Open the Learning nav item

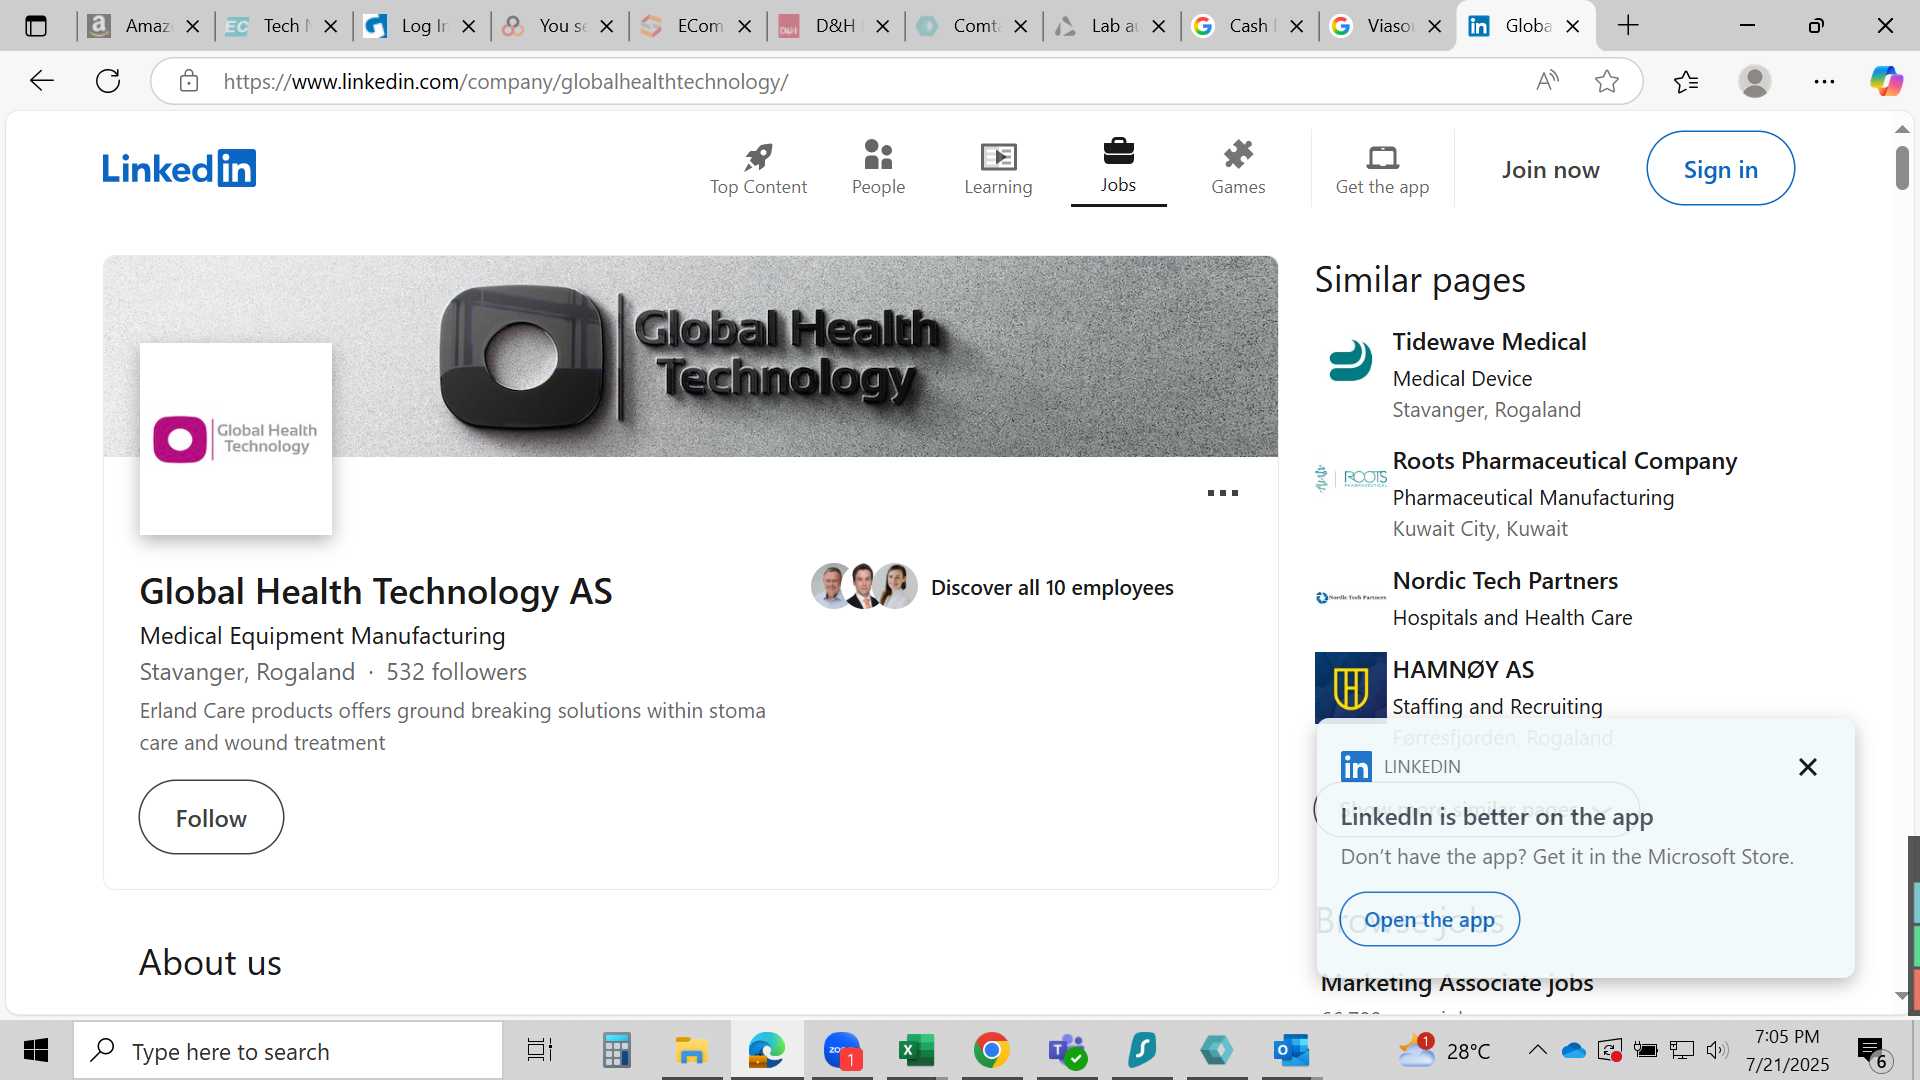[998, 168]
